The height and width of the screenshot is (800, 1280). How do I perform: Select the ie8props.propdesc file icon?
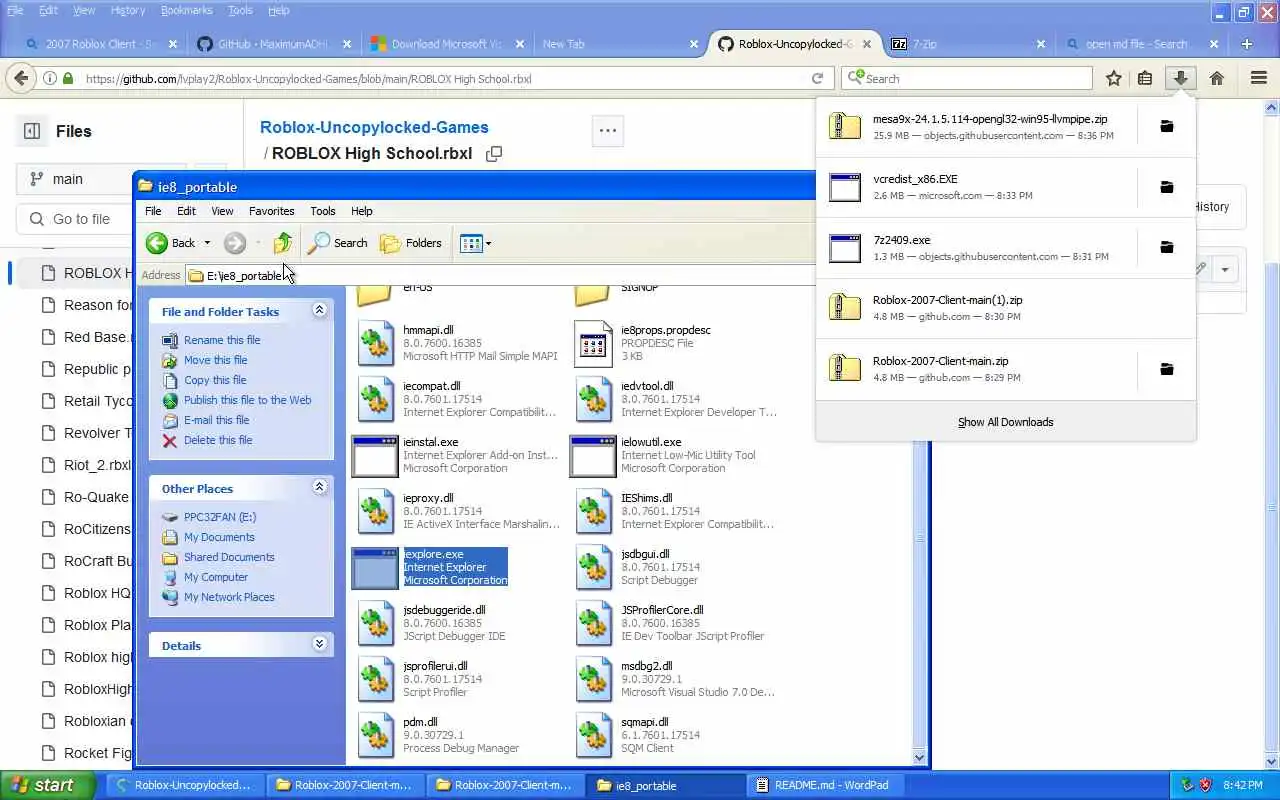click(x=594, y=343)
